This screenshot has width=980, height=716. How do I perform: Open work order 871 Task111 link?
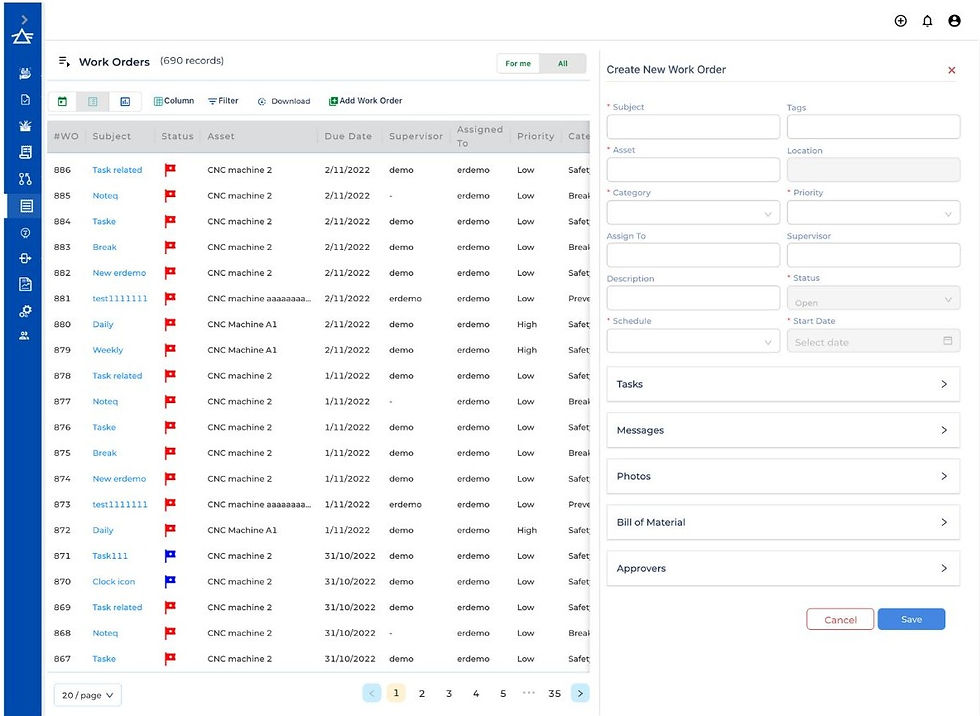click(x=110, y=556)
